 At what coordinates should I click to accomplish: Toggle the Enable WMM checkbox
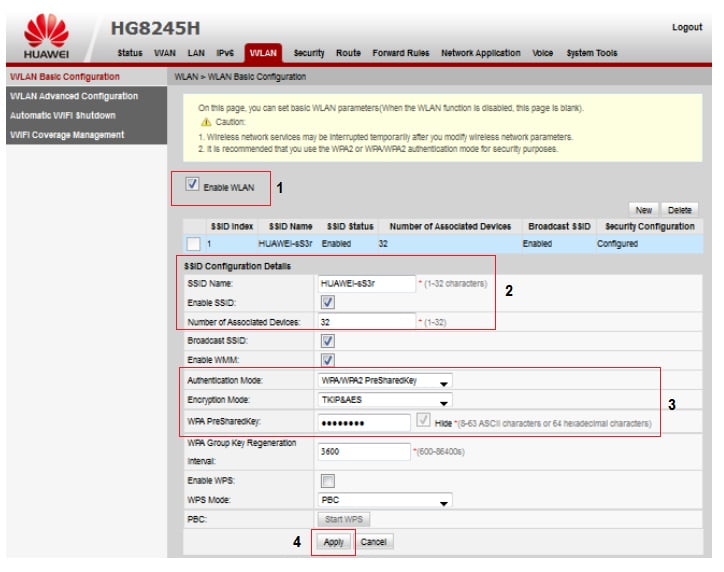[328, 360]
